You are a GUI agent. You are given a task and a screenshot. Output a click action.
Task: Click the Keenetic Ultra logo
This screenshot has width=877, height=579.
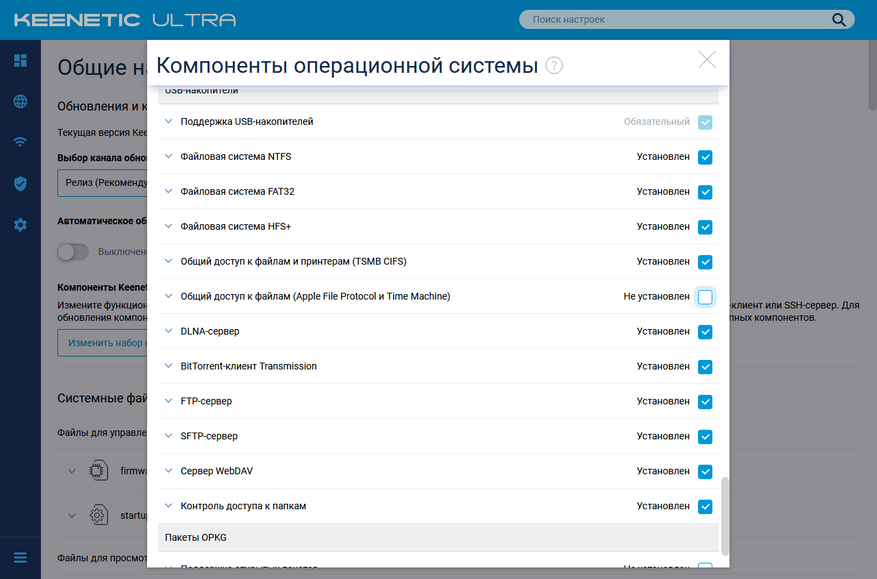[x=125, y=20]
